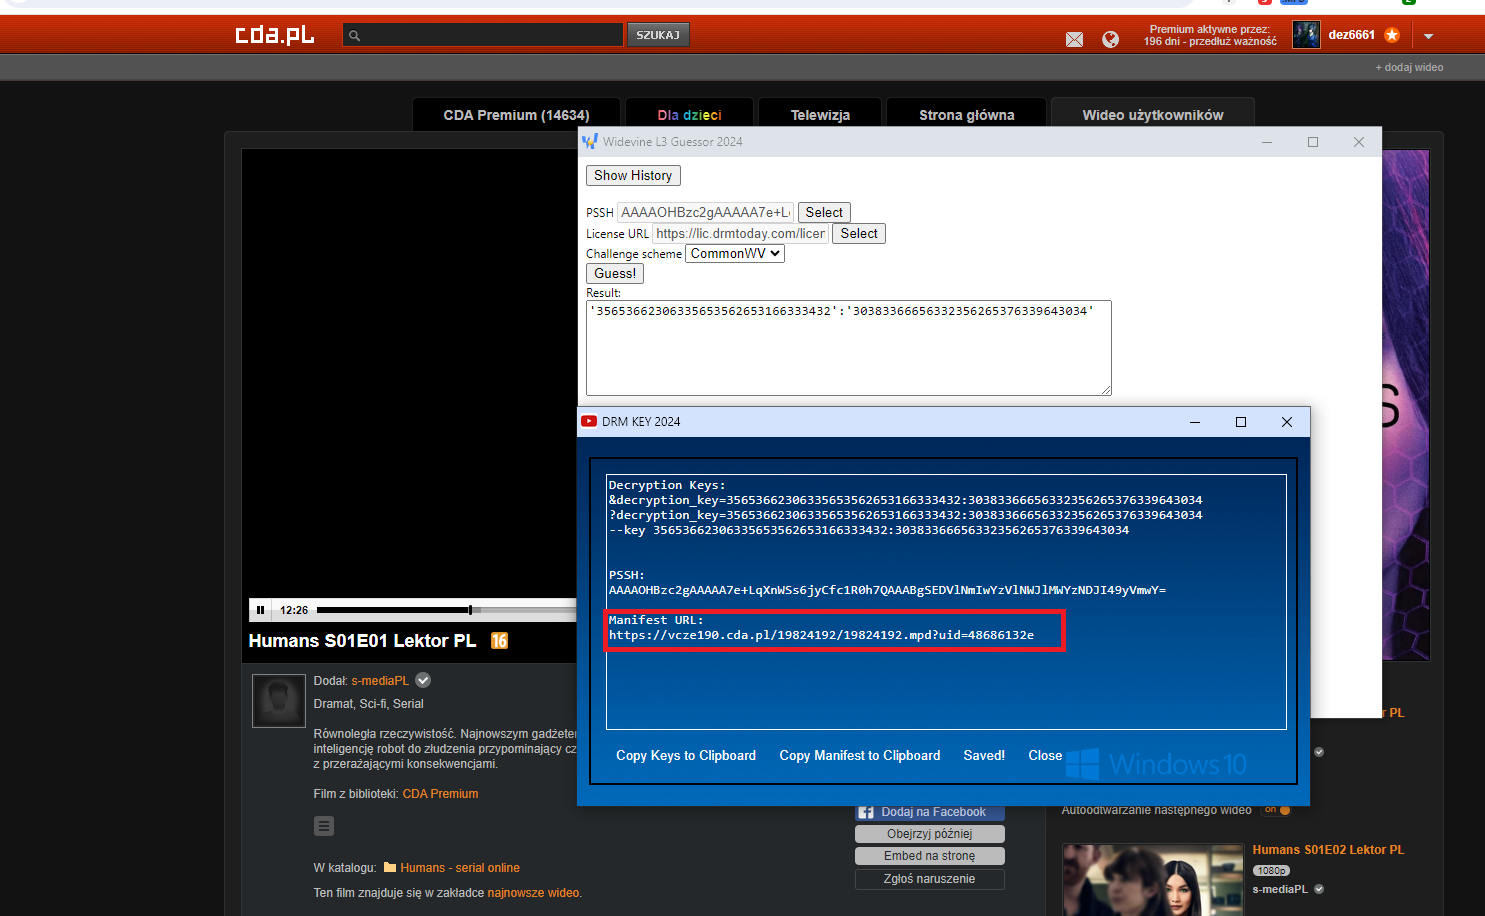Click the orange premium star icon

coord(1392,35)
